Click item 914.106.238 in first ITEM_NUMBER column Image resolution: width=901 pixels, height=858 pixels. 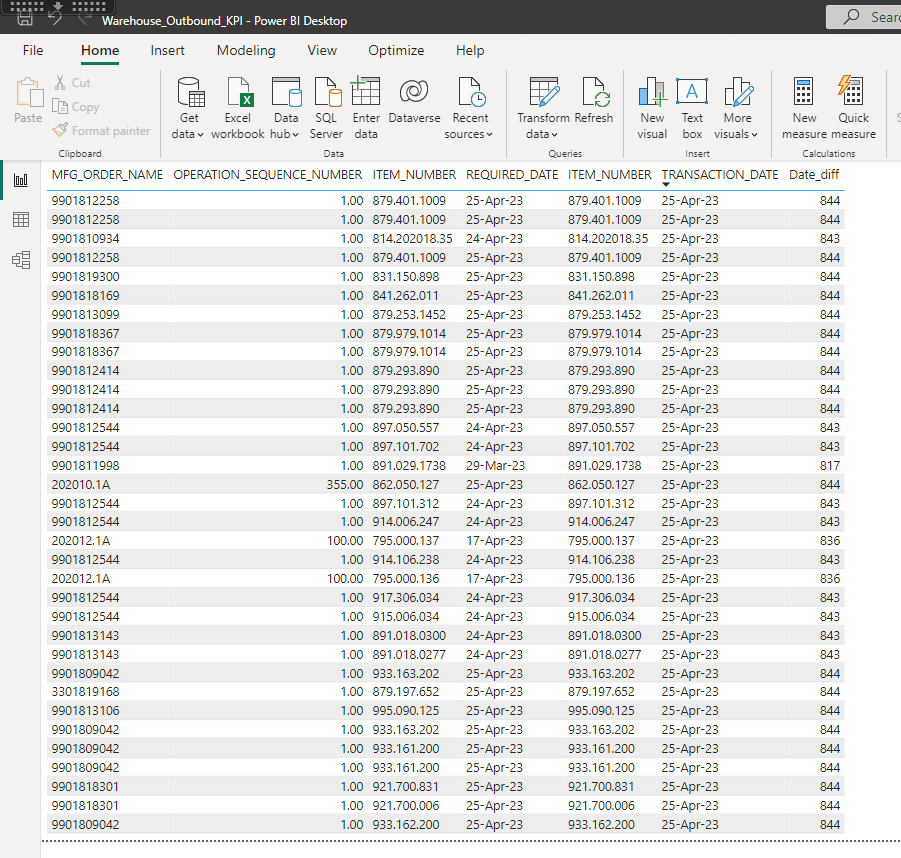click(x=406, y=559)
